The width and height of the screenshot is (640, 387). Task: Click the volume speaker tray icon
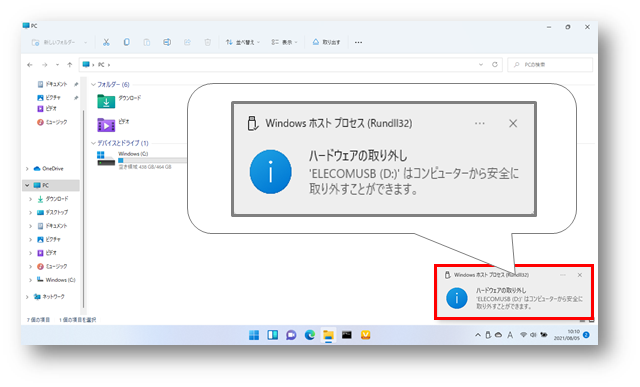533,335
